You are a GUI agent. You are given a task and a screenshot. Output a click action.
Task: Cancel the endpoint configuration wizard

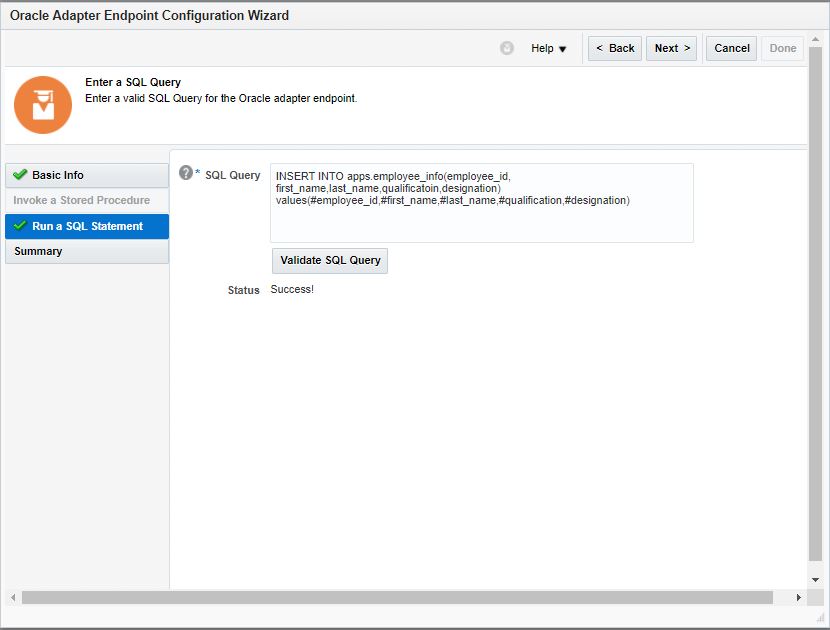(x=732, y=48)
